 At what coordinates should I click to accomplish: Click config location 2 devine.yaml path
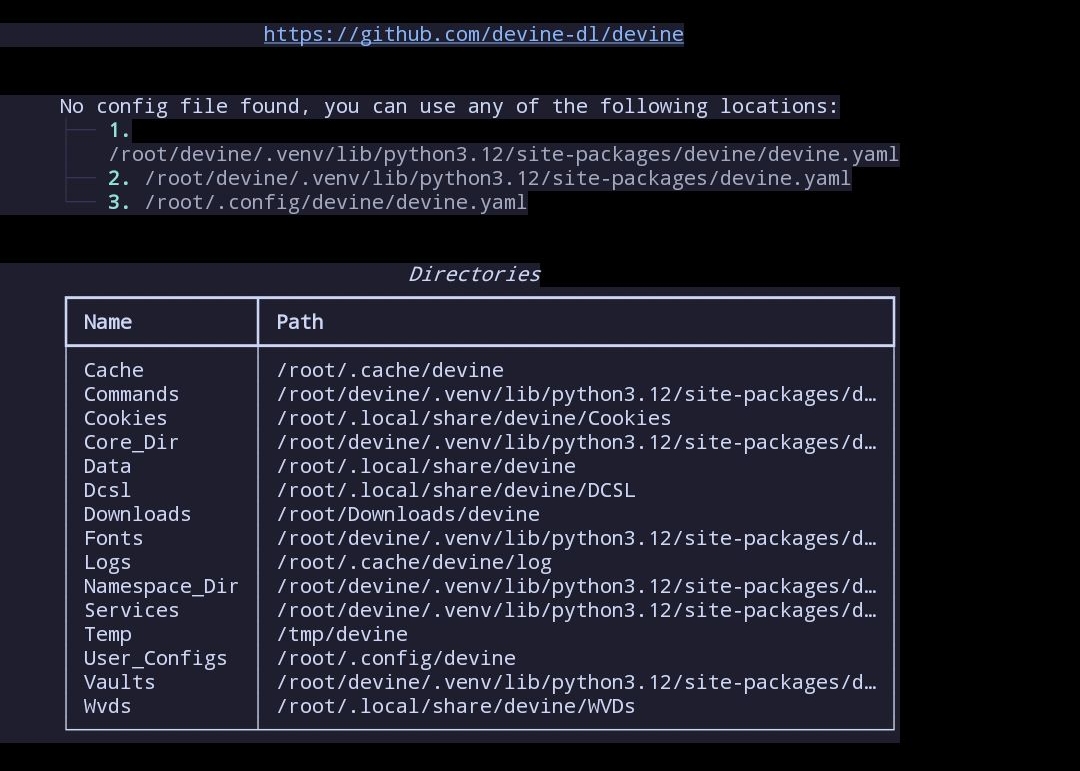click(x=497, y=179)
